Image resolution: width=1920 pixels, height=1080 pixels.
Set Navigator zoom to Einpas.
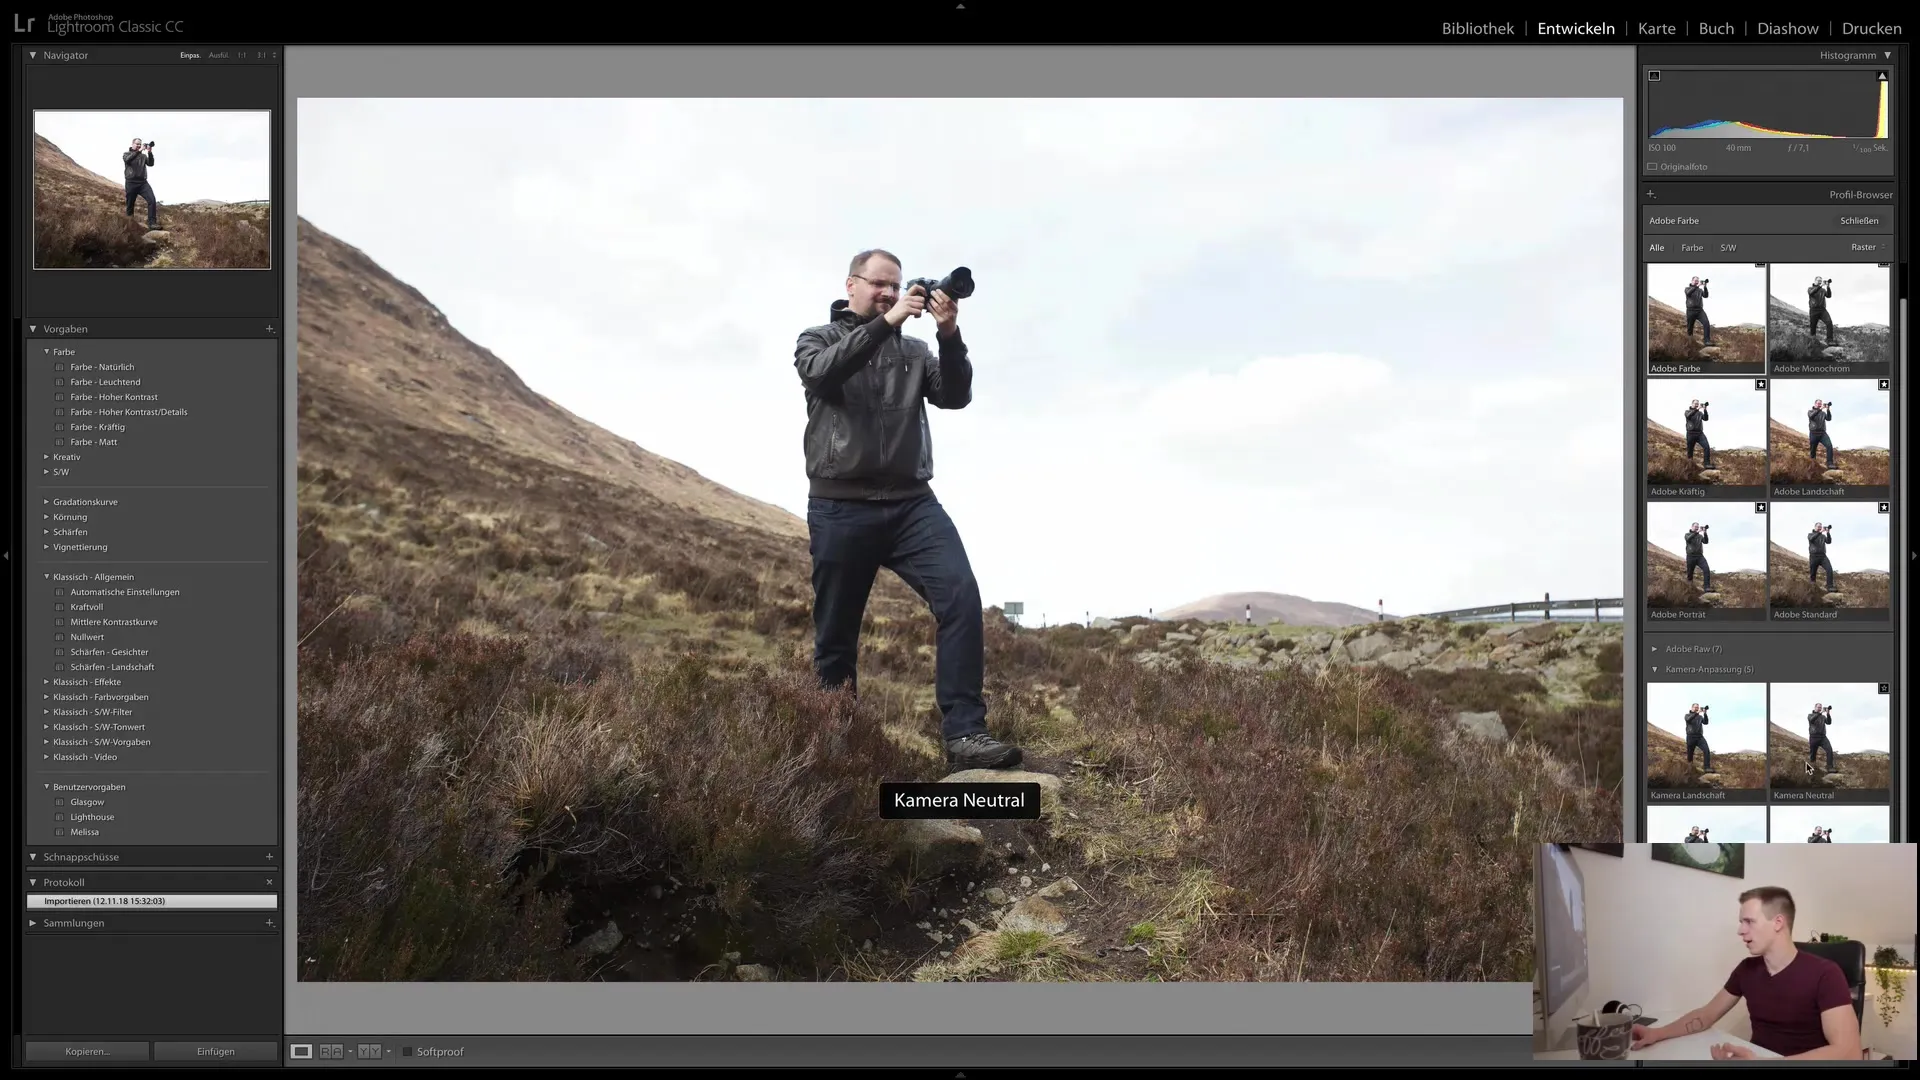(190, 55)
